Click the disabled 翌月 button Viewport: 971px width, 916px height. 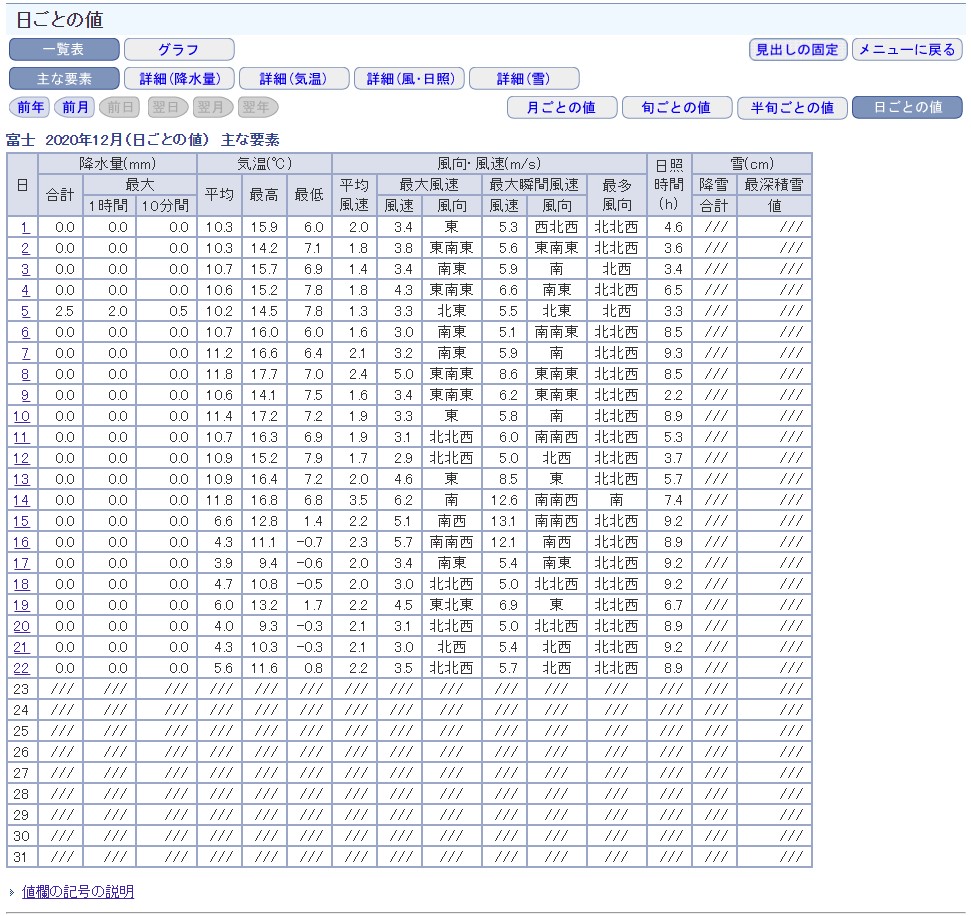[211, 107]
